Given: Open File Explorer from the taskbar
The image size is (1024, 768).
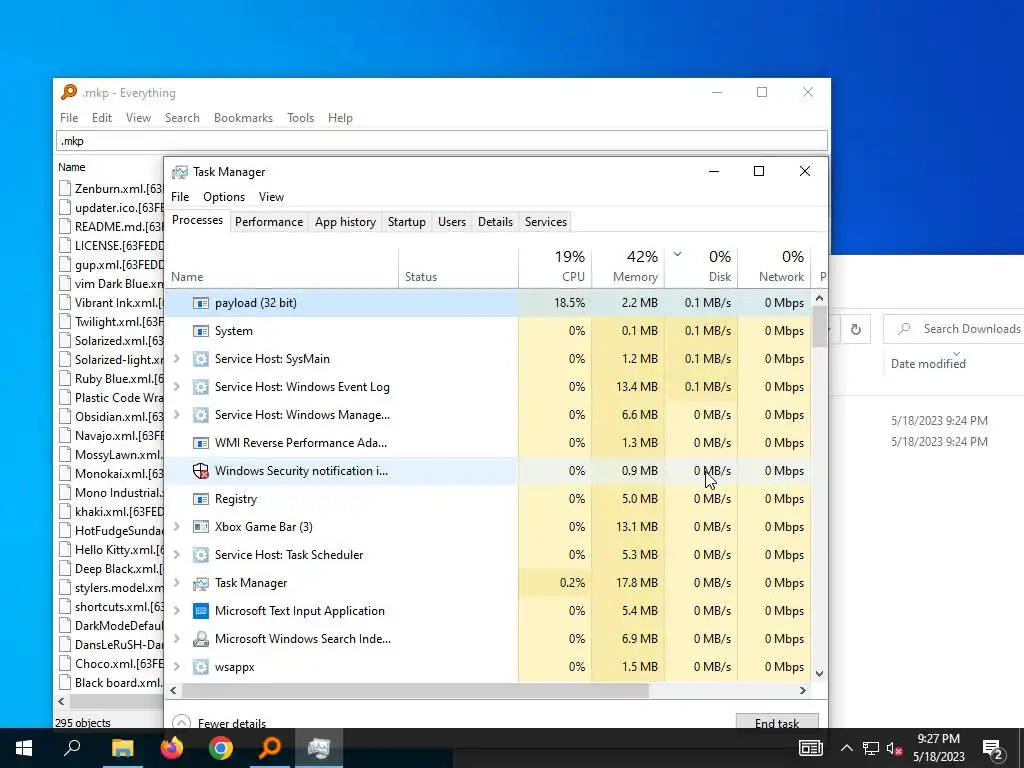Looking at the screenshot, I should point(122,748).
